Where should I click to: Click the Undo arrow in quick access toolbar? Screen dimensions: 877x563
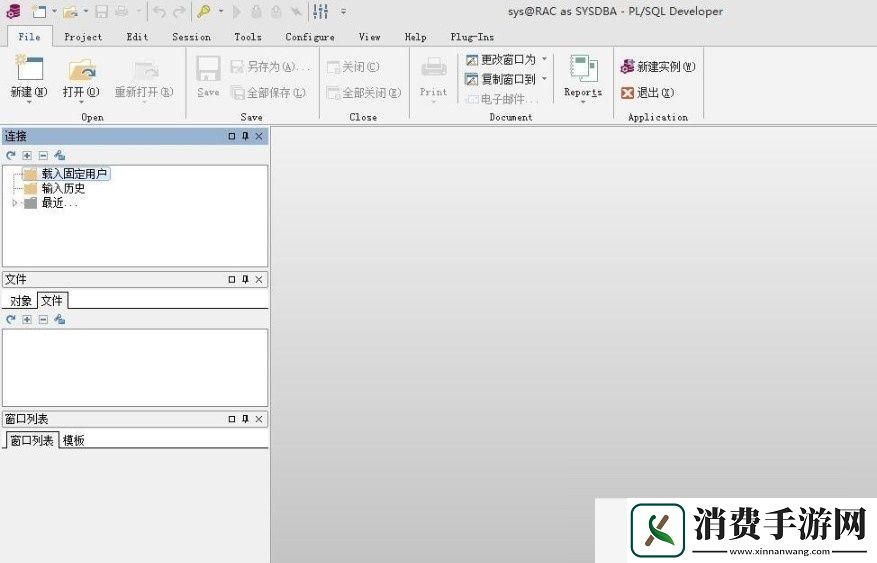(159, 11)
